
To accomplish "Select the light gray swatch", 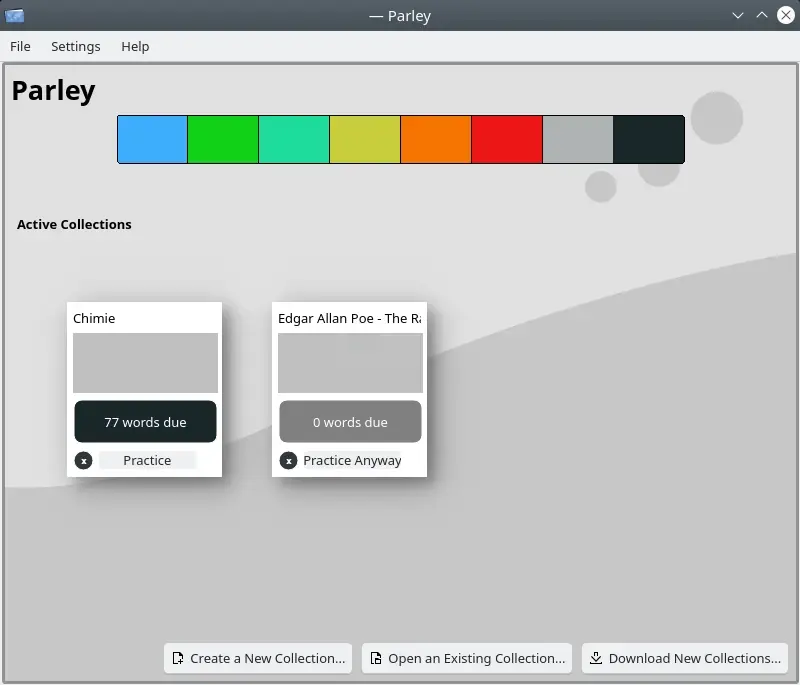I will tap(578, 139).
